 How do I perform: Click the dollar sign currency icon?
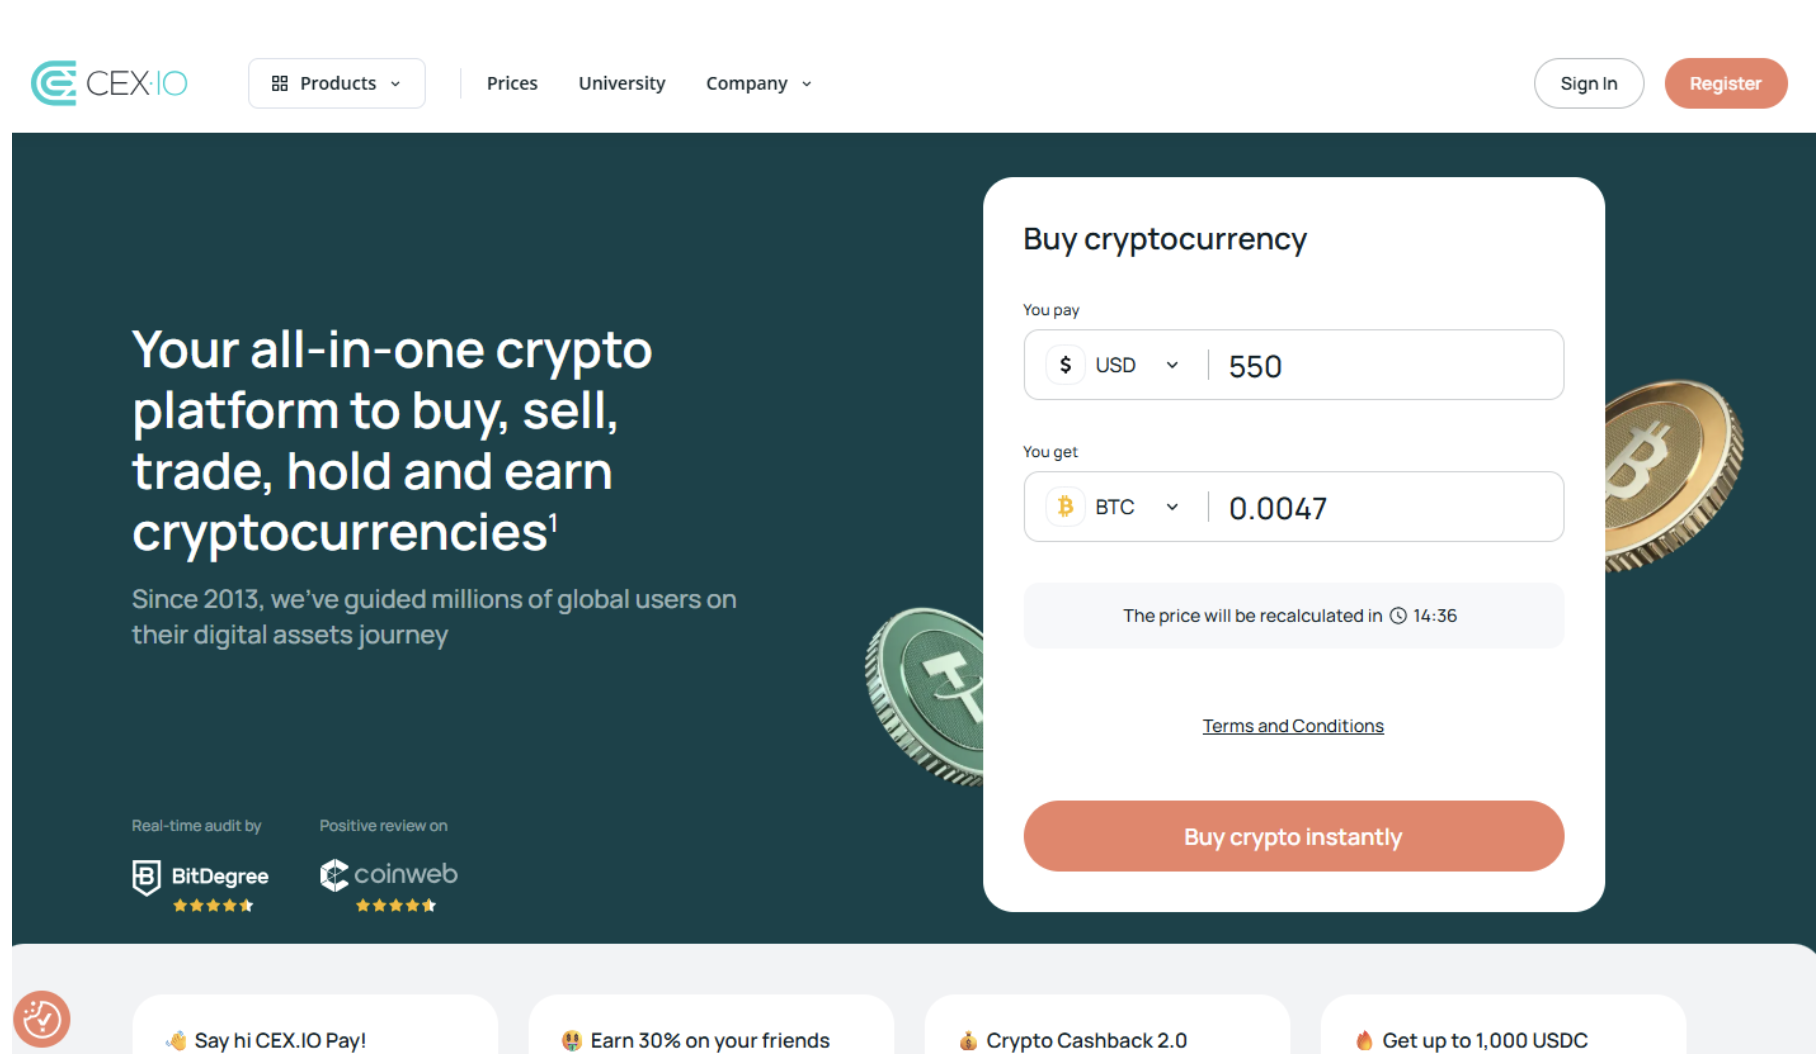coord(1065,365)
